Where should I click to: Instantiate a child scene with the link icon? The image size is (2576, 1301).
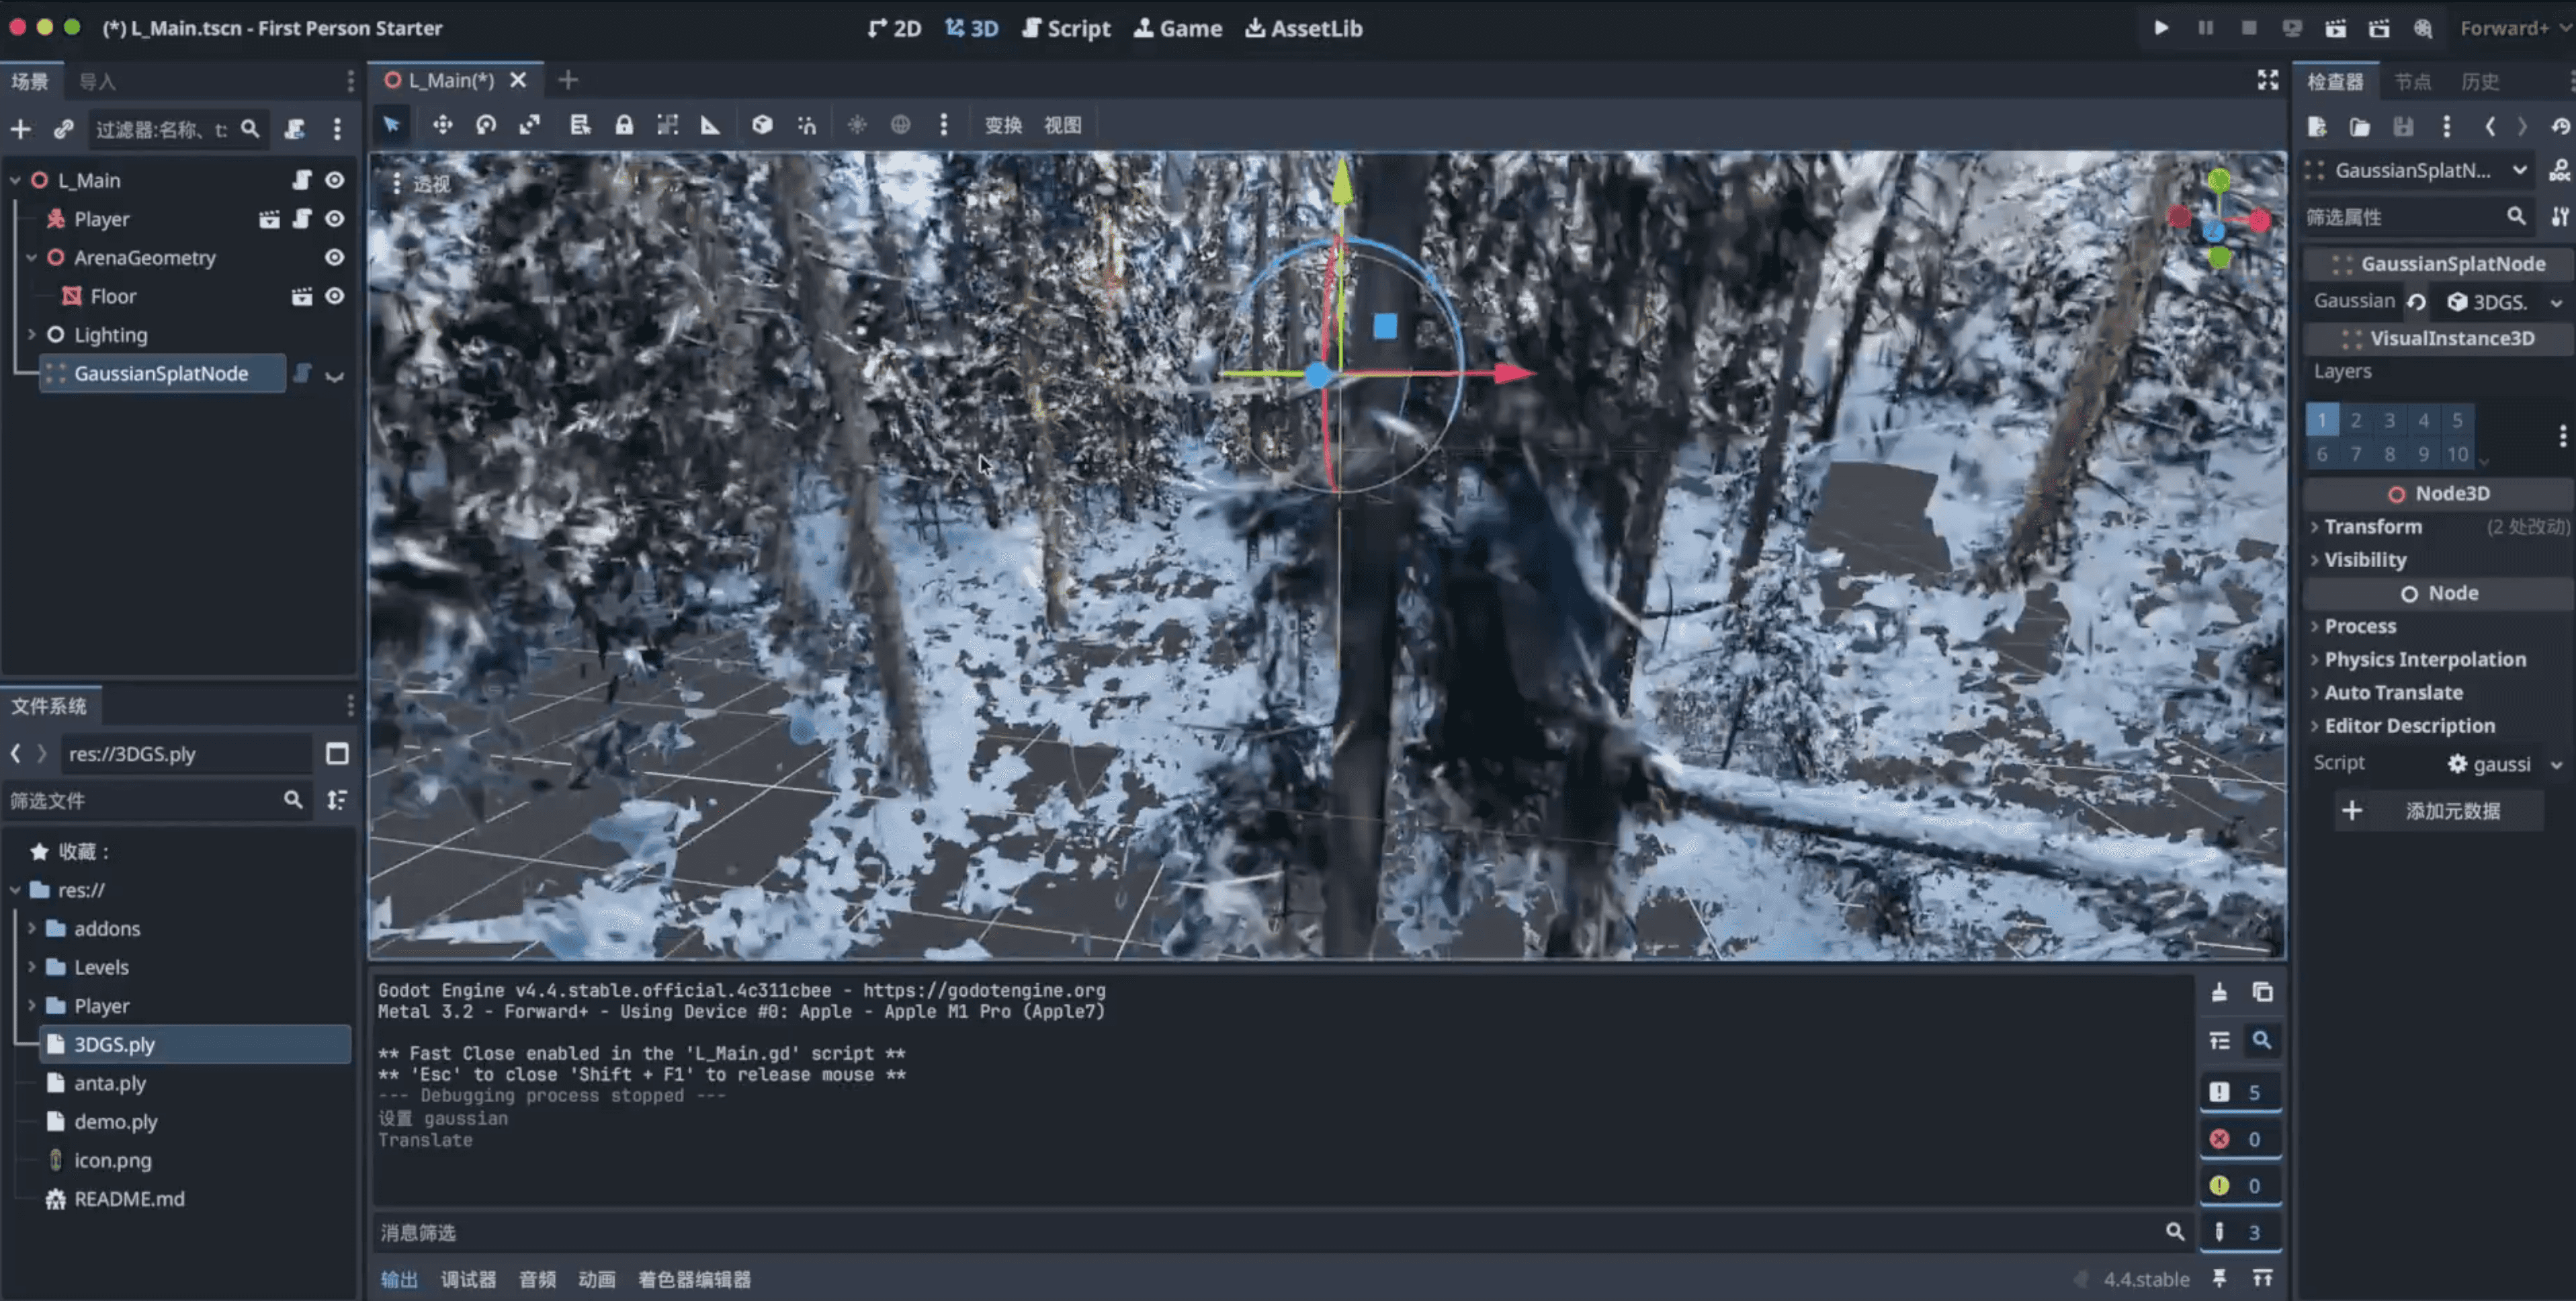point(64,129)
